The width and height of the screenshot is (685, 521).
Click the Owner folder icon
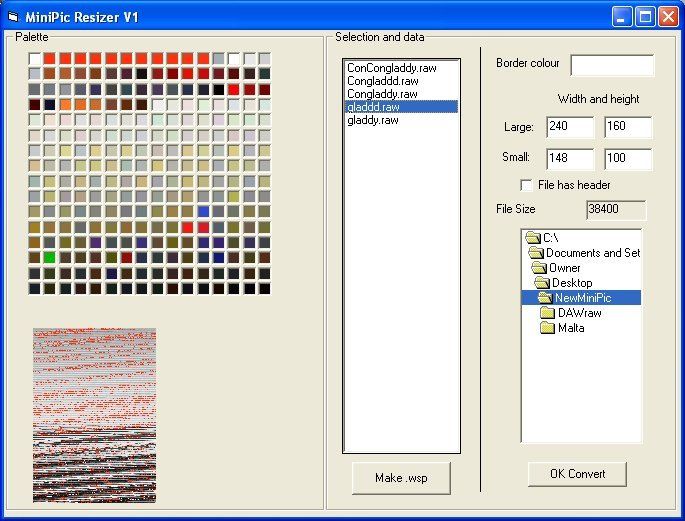pos(539,267)
